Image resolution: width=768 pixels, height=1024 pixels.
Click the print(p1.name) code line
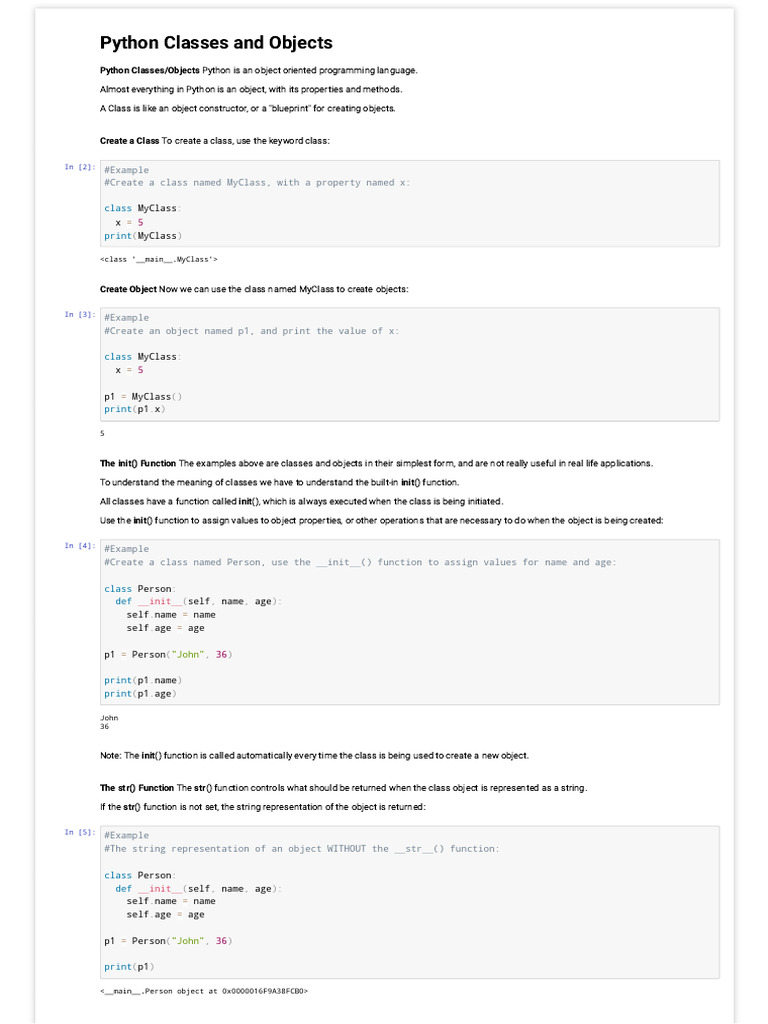143,680
